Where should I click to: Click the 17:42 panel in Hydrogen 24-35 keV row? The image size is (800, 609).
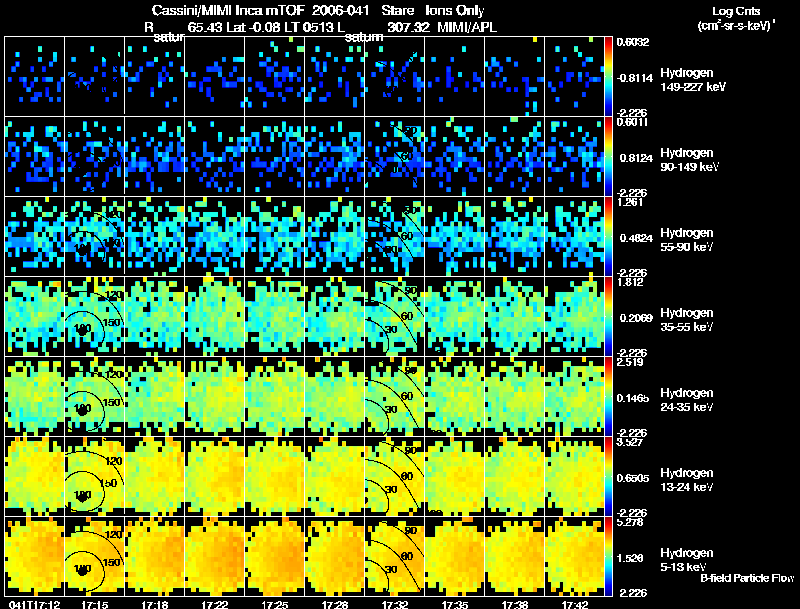click(x=574, y=396)
